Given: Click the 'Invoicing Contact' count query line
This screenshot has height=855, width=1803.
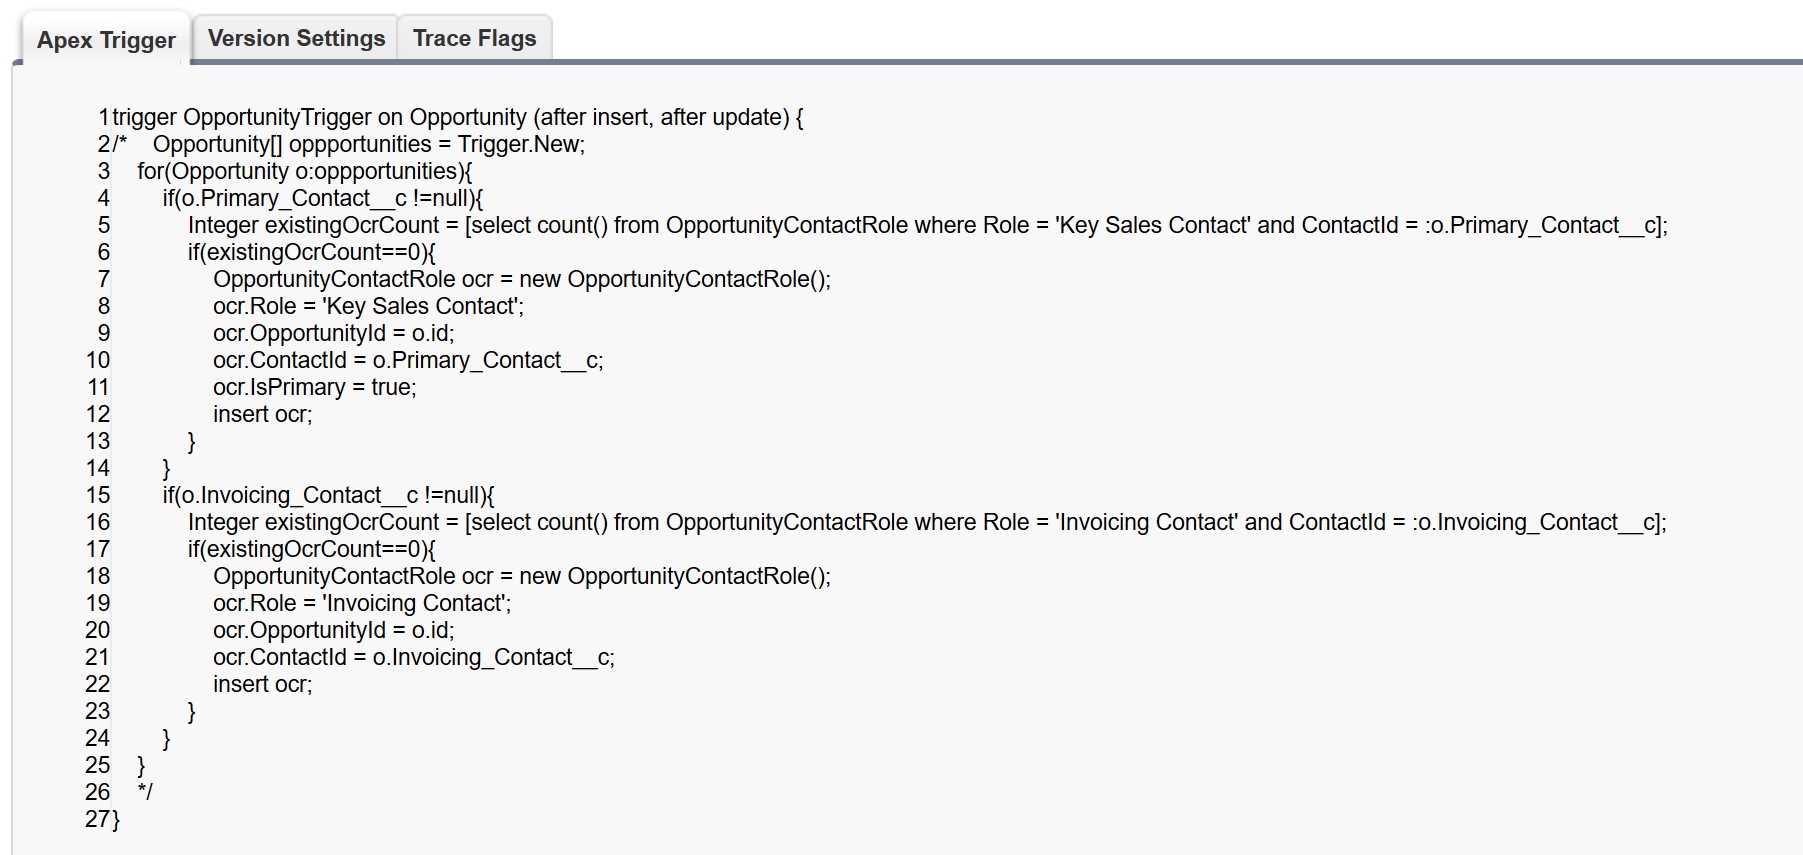Looking at the screenshot, I should [x=926, y=522].
